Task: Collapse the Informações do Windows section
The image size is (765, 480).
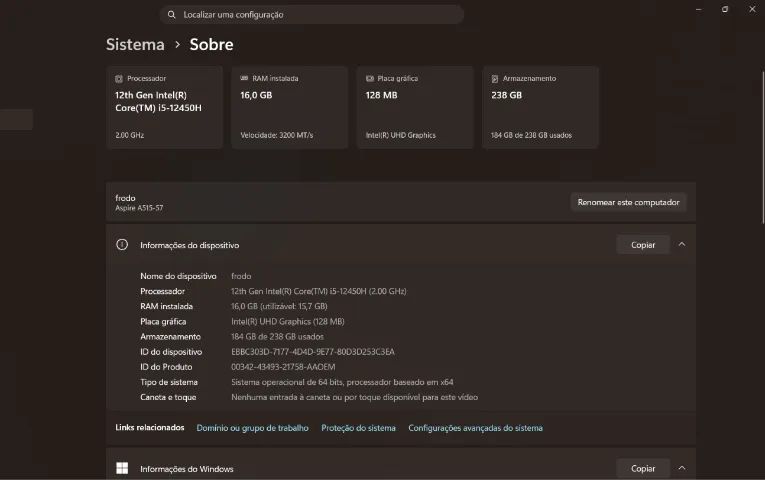Action: [682, 468]
